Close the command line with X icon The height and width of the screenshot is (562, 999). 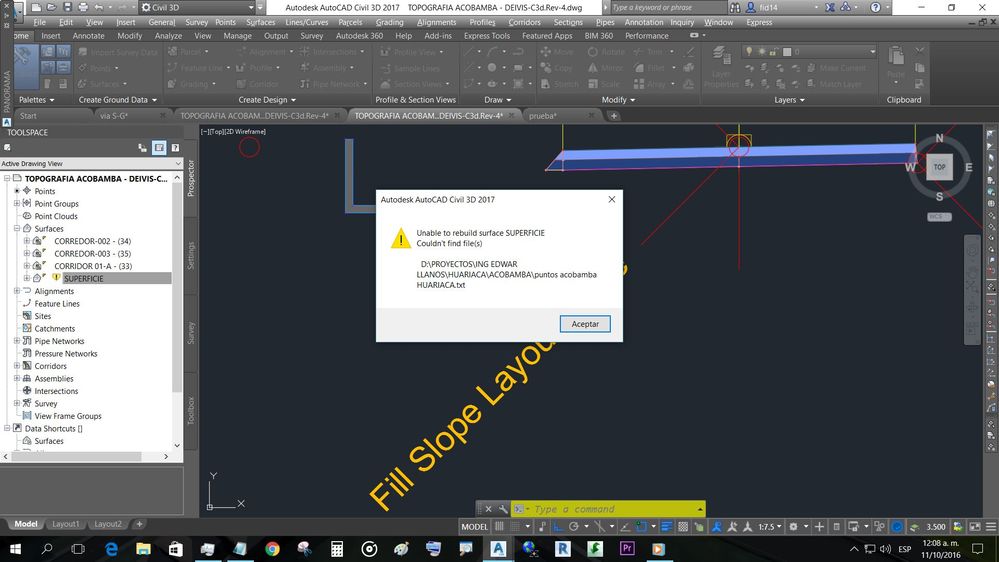click(488, 509)
